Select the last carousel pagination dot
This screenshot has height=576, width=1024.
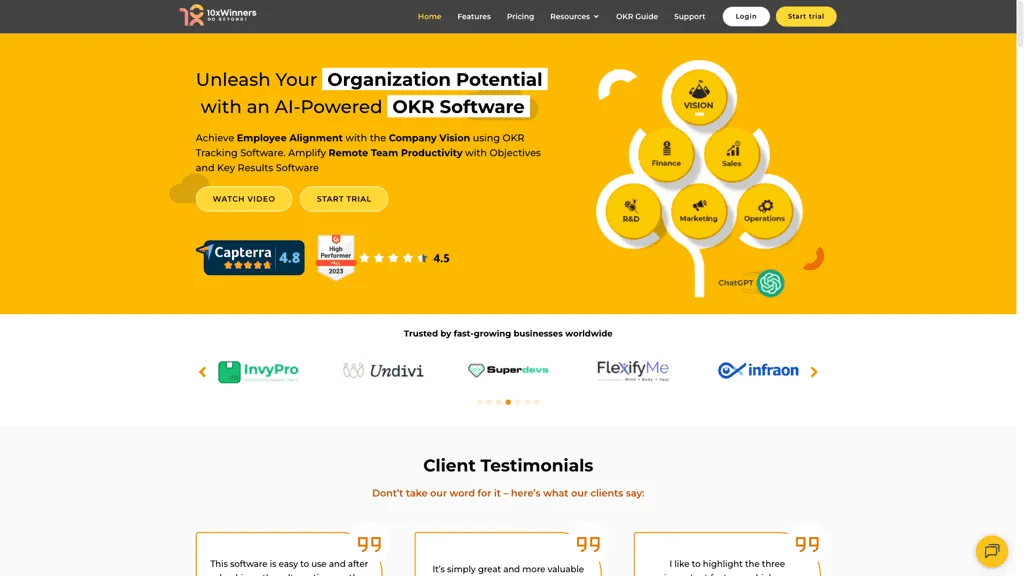[537, 402]
